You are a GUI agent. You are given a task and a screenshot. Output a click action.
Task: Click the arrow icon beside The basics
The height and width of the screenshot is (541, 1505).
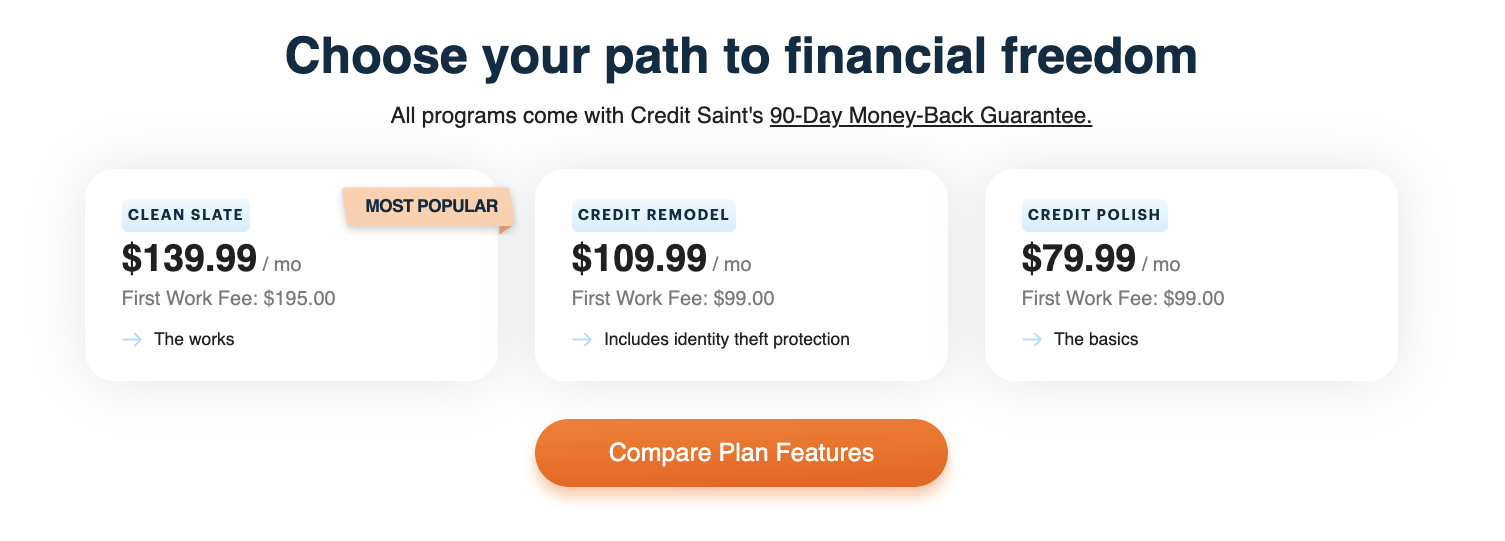click(1032, 340)
